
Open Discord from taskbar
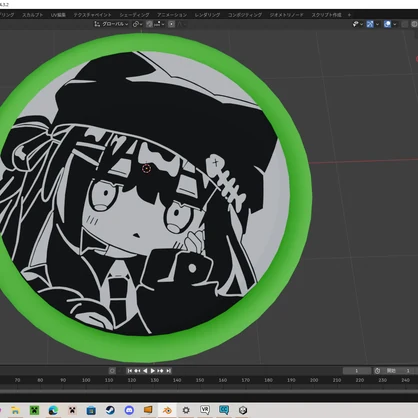pyautogui.click(x=129, y=410)
